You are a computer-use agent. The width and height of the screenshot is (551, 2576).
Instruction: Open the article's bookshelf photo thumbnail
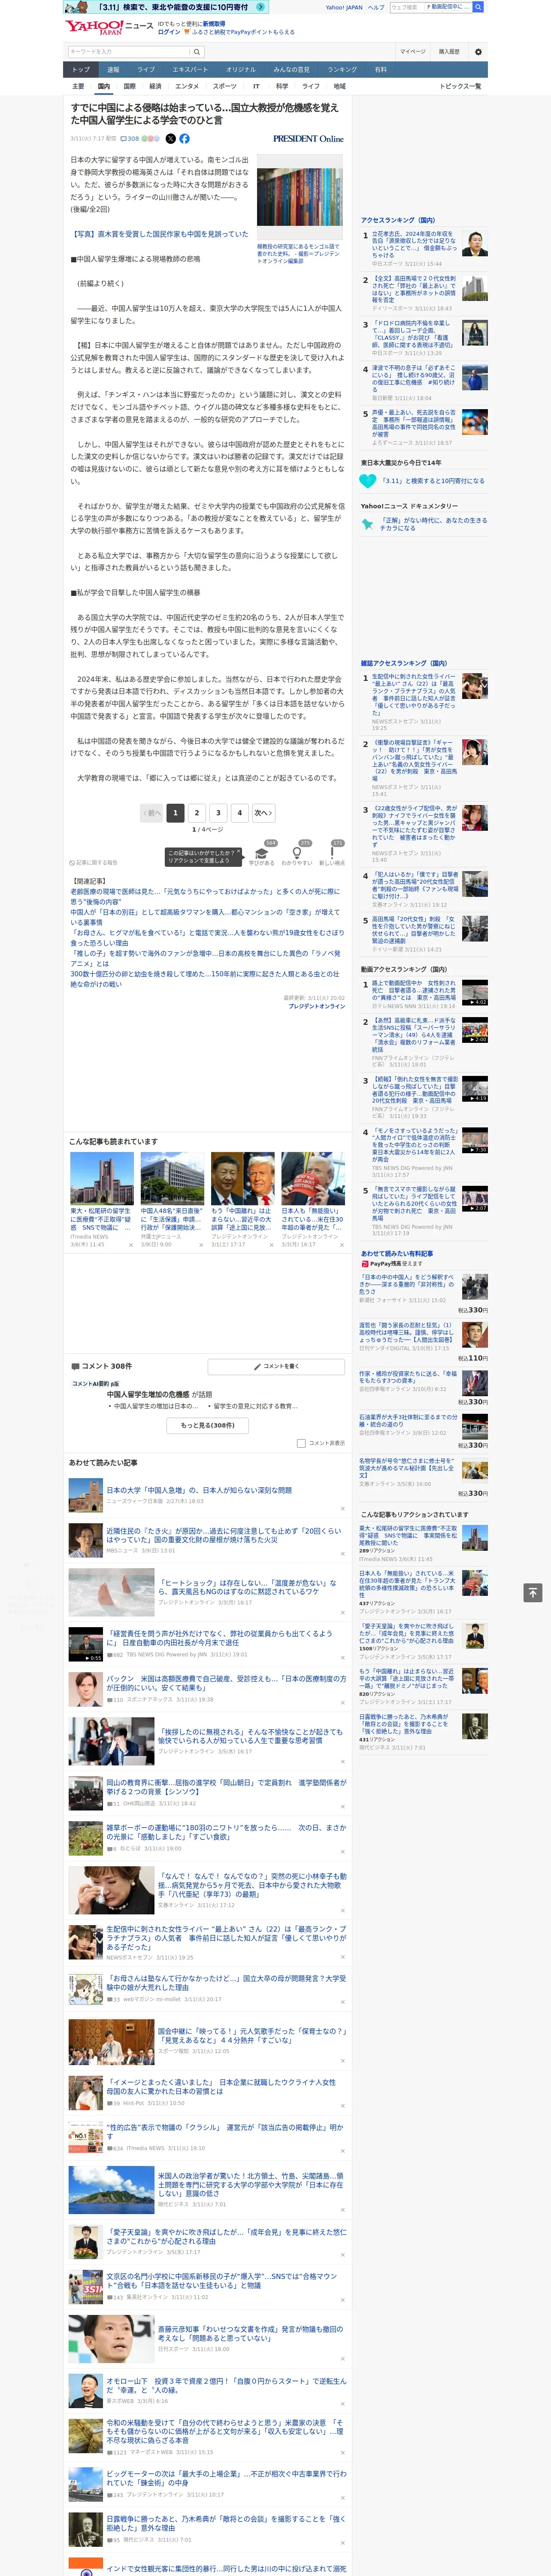coord(299,197)
